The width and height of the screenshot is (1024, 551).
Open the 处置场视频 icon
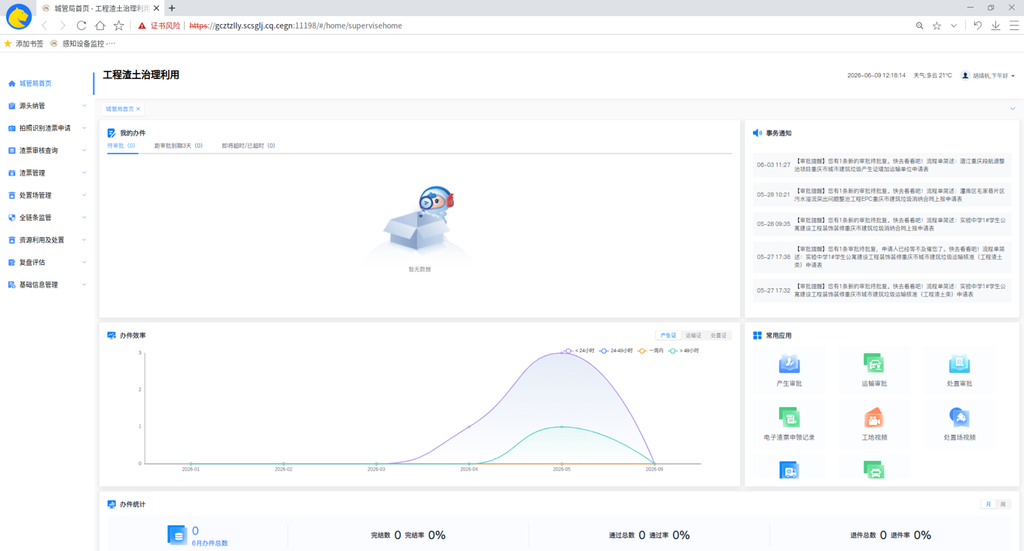pyautogui.click(x=959, y=417)
